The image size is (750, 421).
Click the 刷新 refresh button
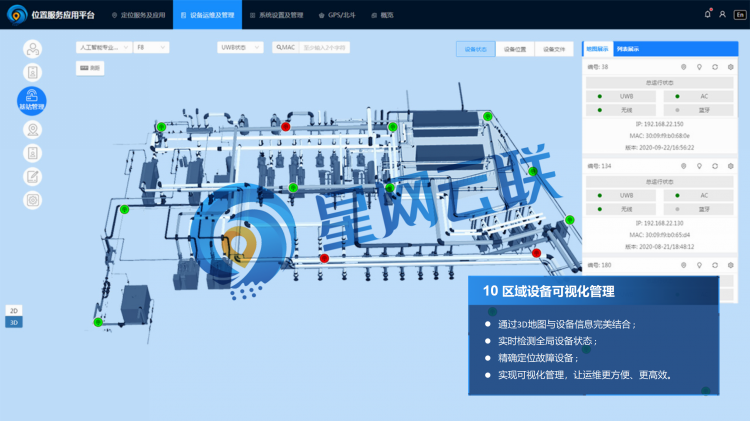90,68
